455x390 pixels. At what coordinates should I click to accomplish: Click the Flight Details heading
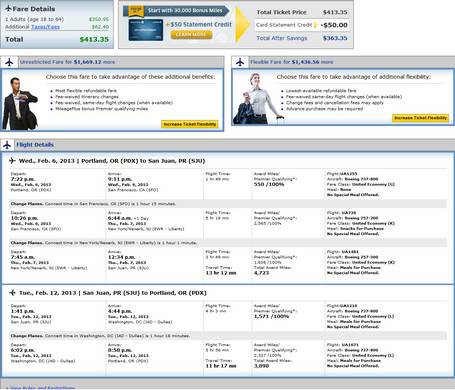click(x=35, y=145)
